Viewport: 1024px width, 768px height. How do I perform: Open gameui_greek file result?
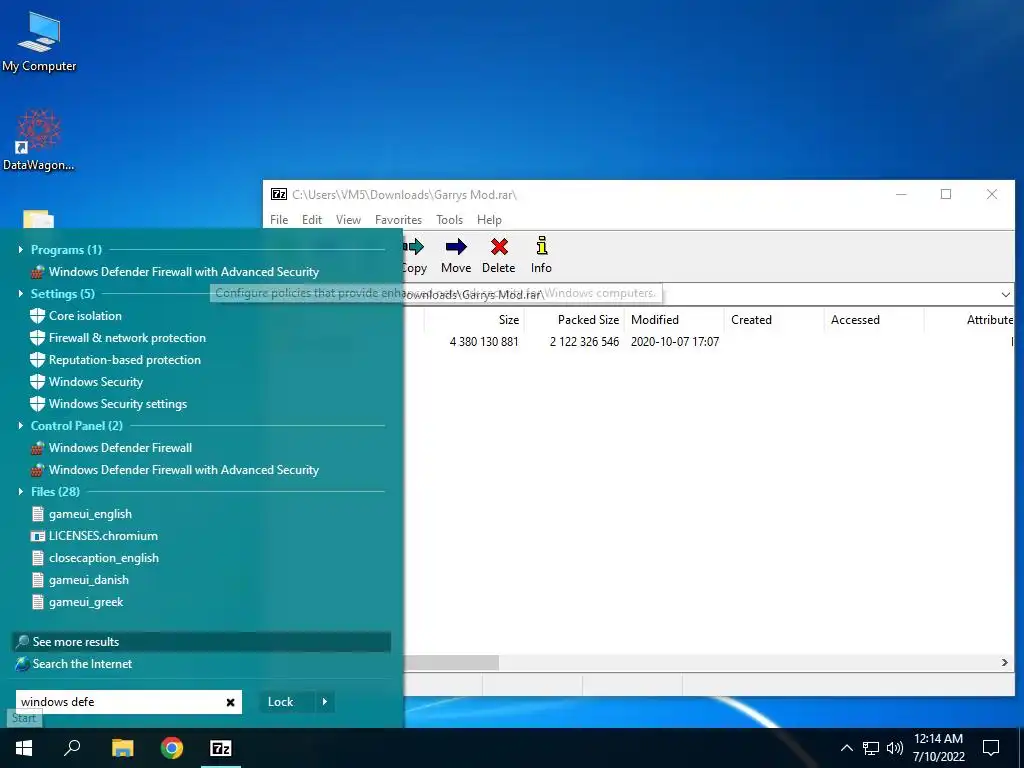point(77,602)
